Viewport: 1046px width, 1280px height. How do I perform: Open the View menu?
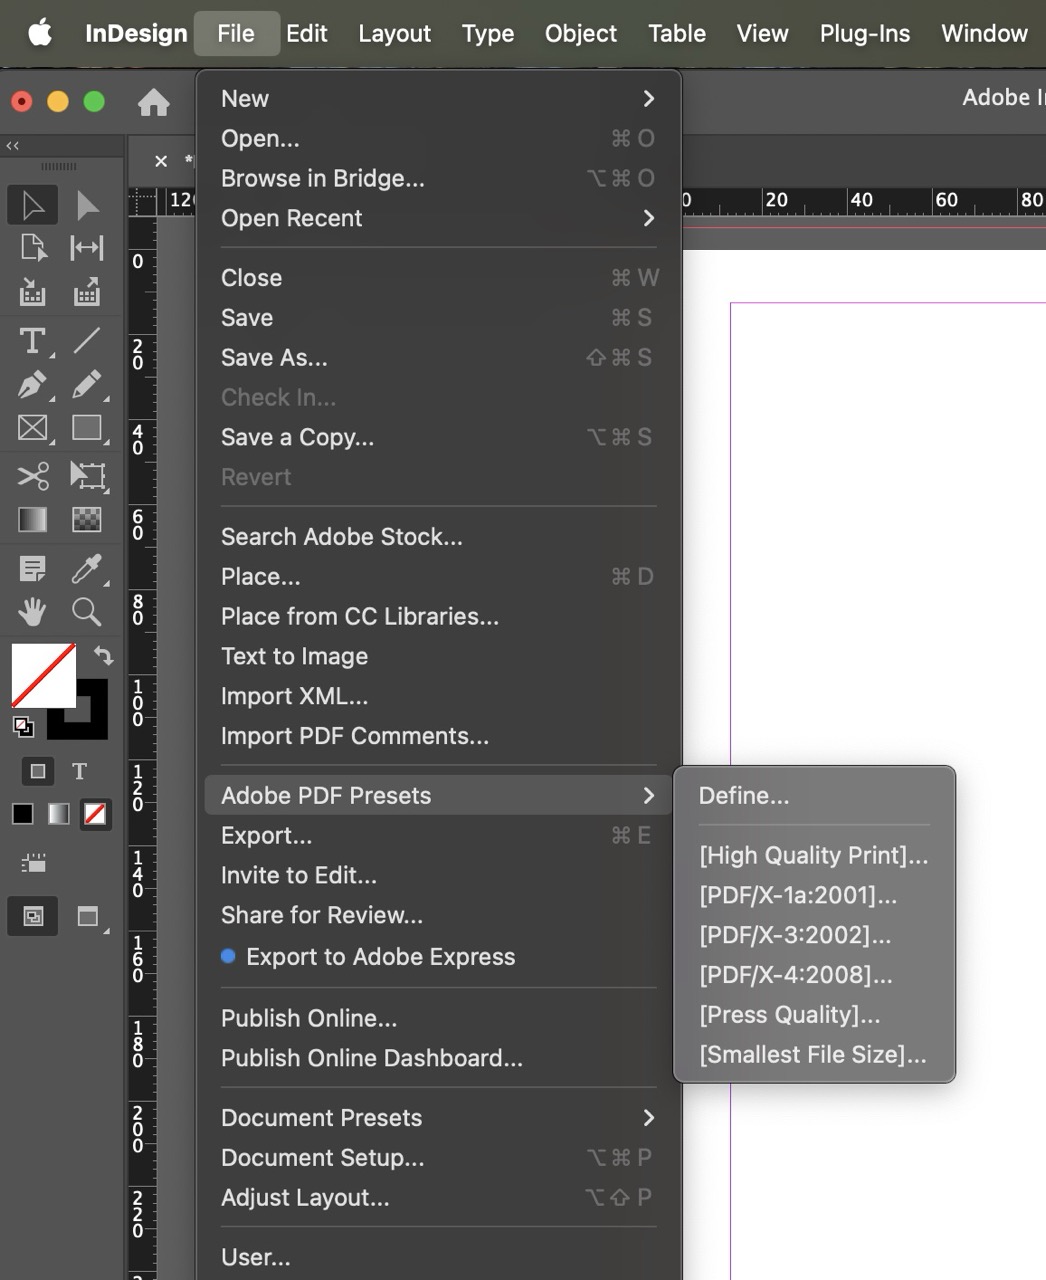(x=762, y=33)
